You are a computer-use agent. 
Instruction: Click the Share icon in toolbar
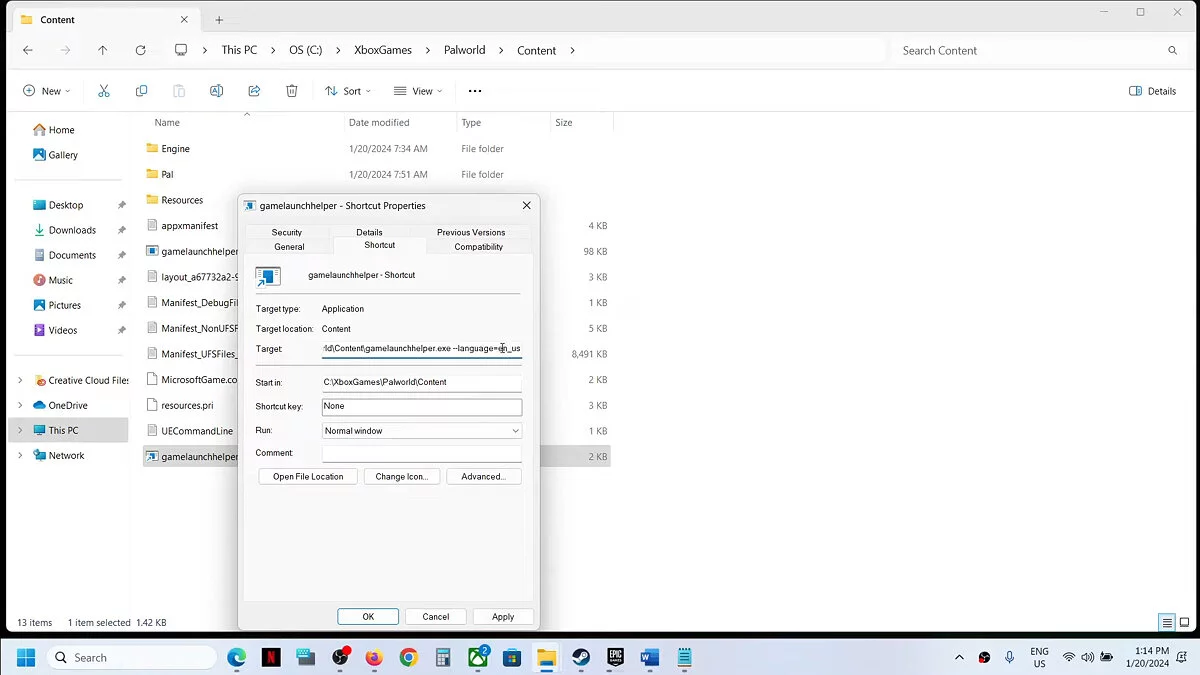(254, 91)
